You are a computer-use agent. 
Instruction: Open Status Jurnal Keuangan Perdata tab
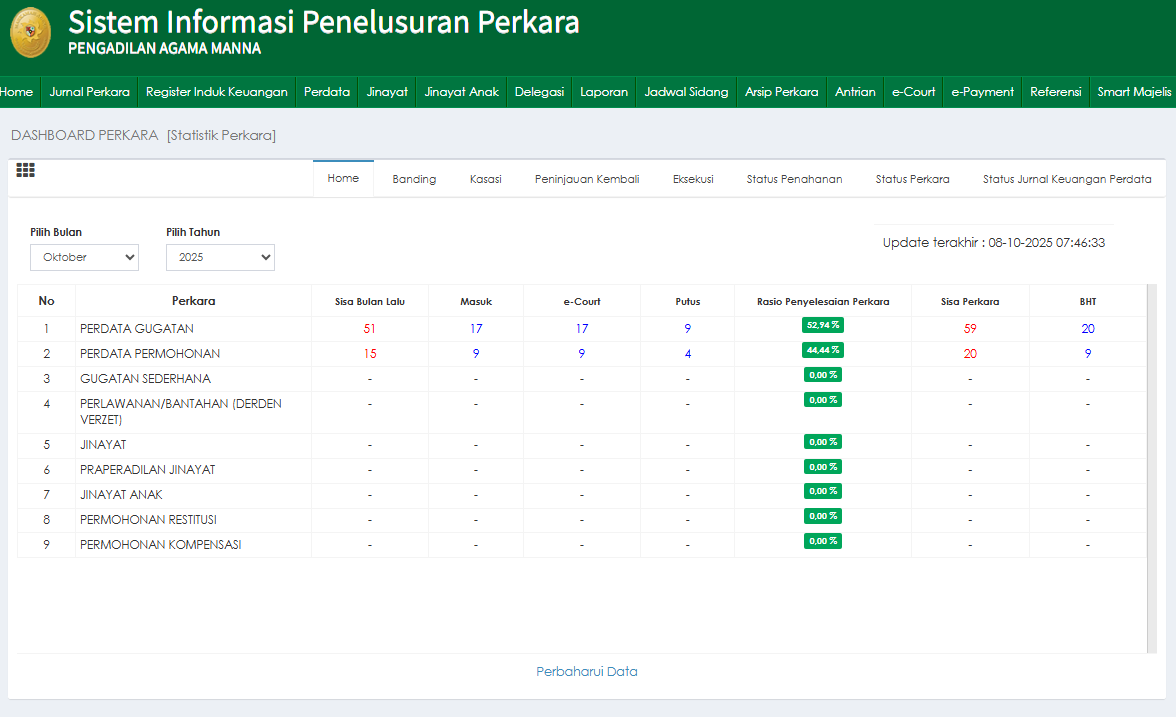[1067, 179]
